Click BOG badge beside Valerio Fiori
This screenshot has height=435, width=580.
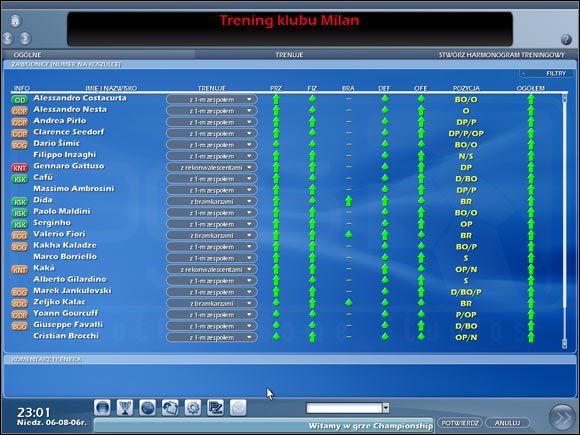click(x=20, y=236)
